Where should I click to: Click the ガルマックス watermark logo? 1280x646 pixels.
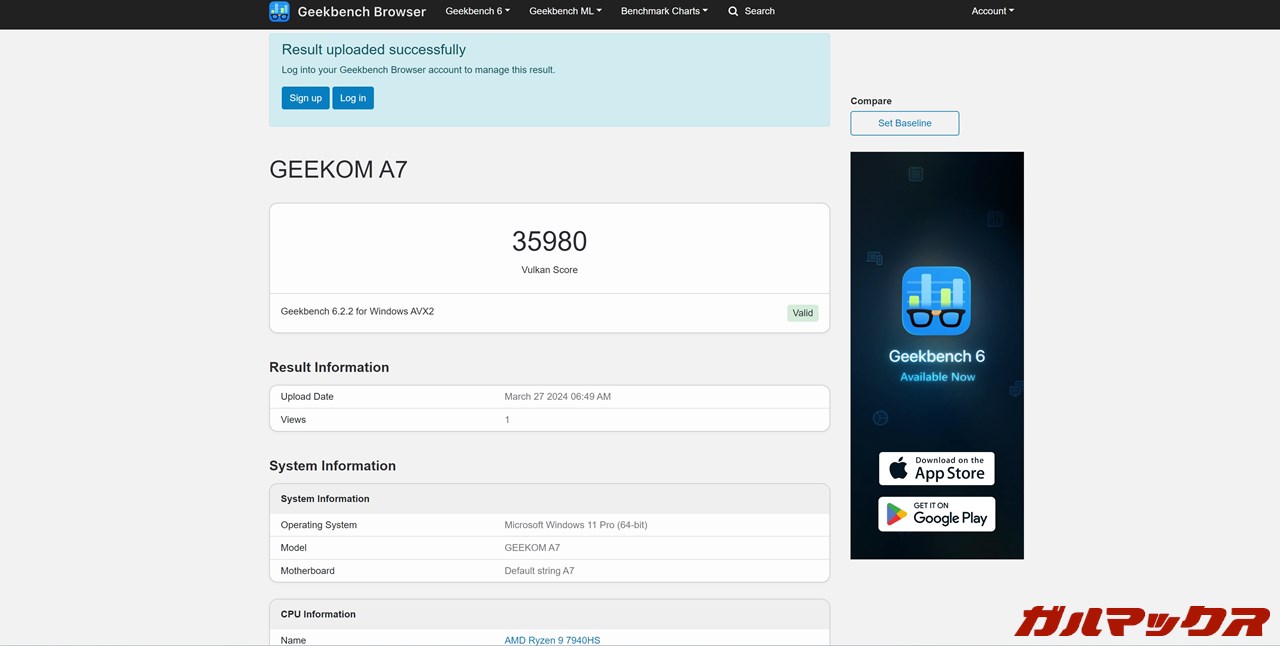(x=1143, y=621)
